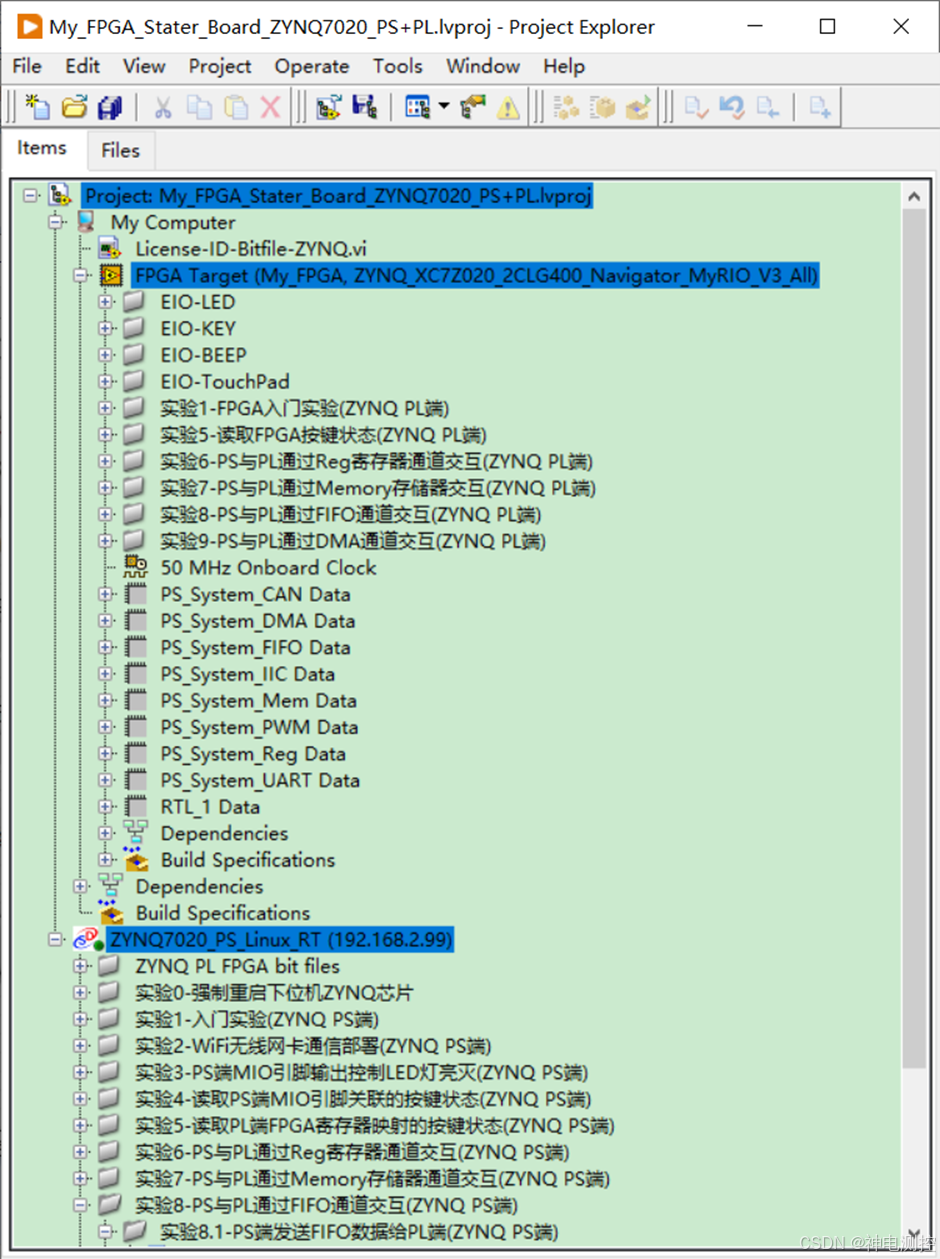Select the Items tab
This screenshot has width=940, height=1259.
42,148
